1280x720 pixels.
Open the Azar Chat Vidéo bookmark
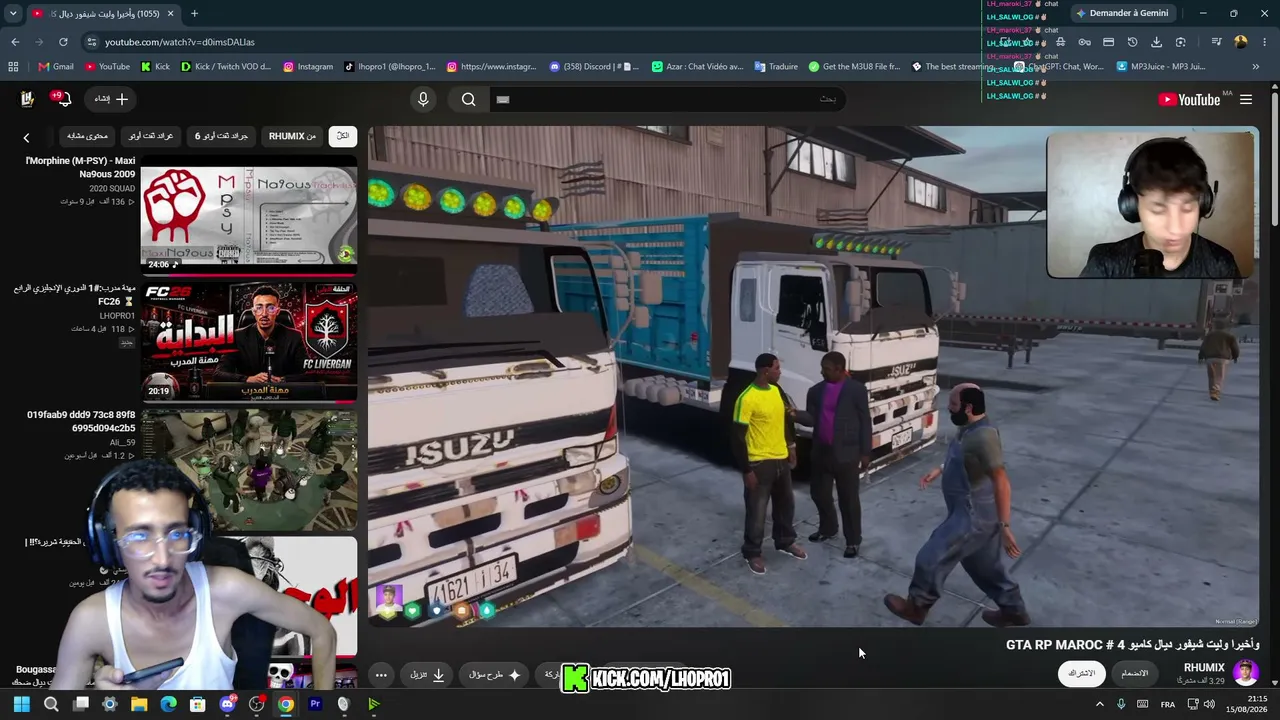[697, 67]
